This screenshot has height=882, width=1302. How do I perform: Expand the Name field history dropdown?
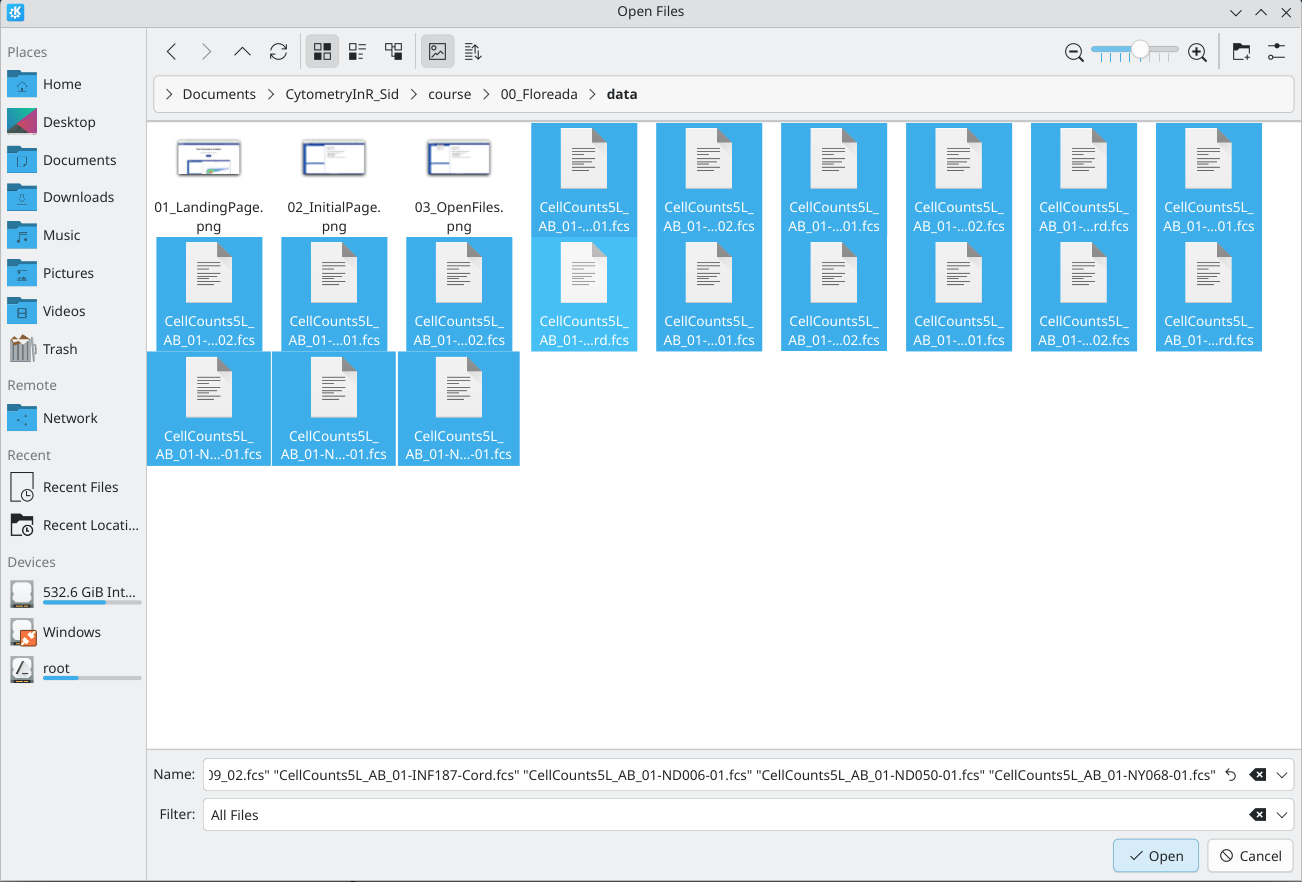pos(1283,775)
